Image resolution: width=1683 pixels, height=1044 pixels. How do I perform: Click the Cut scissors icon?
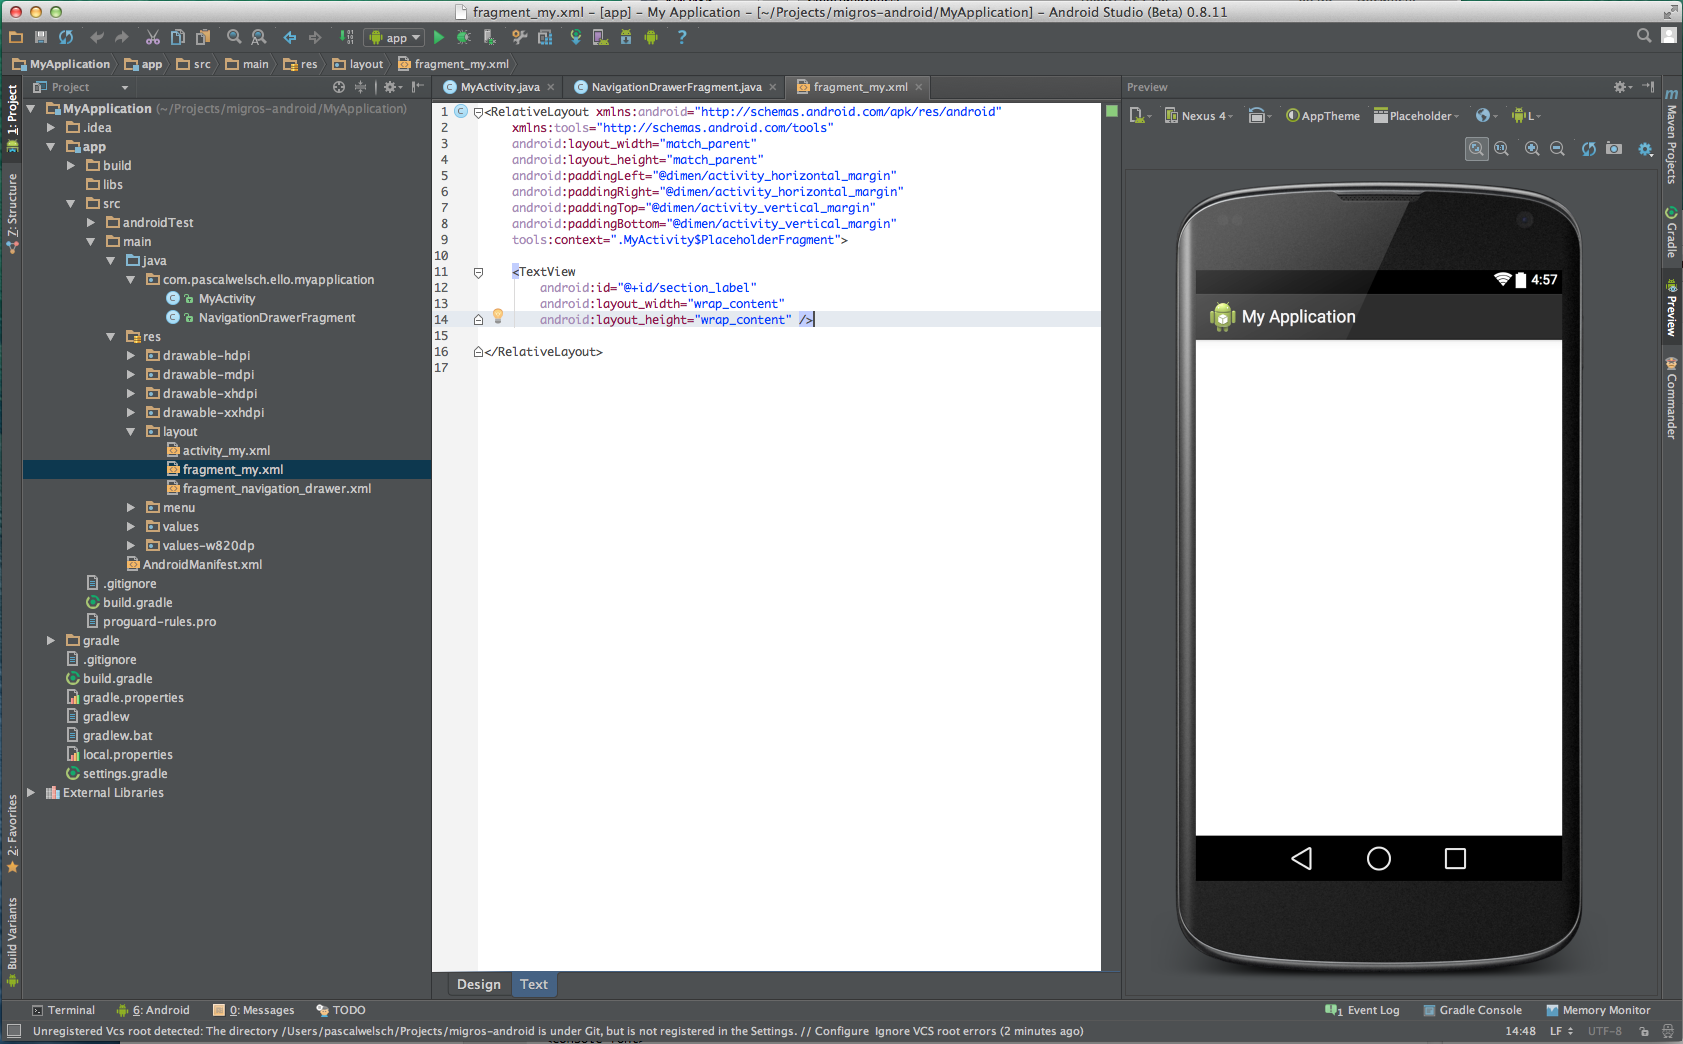tap(153, 37)
